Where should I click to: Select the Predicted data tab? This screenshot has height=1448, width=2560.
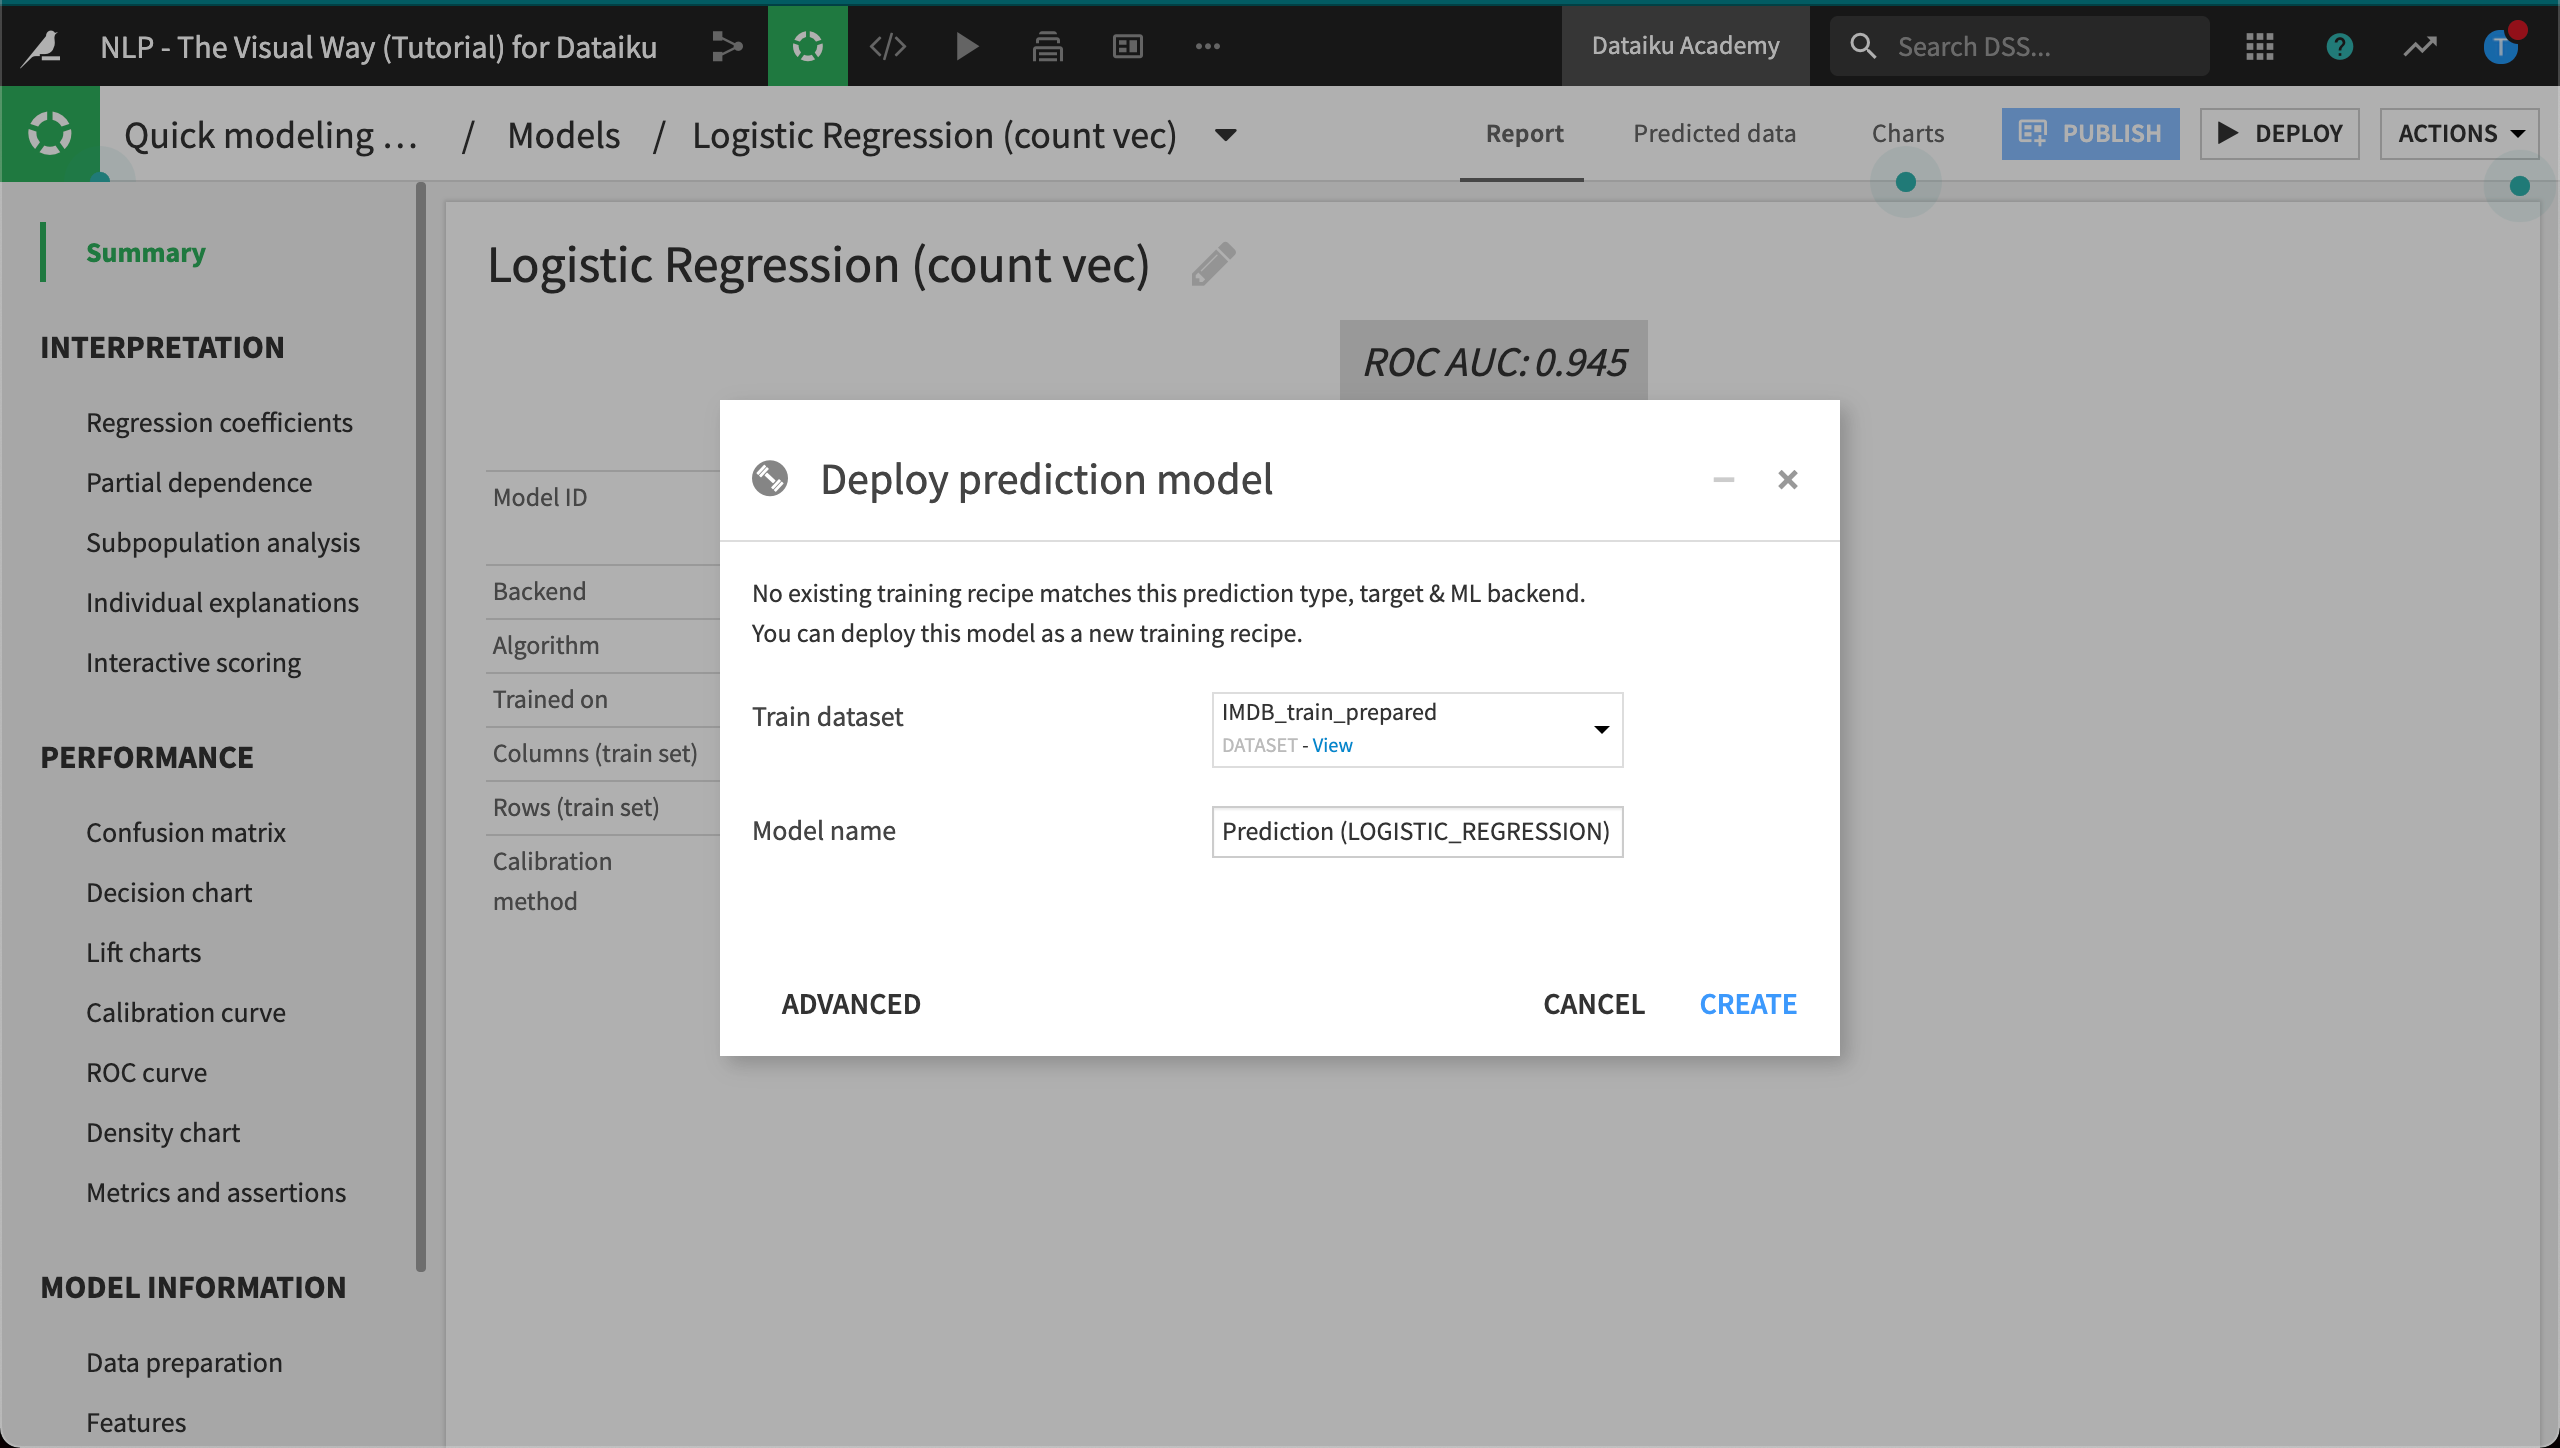tap(1714, 134)
